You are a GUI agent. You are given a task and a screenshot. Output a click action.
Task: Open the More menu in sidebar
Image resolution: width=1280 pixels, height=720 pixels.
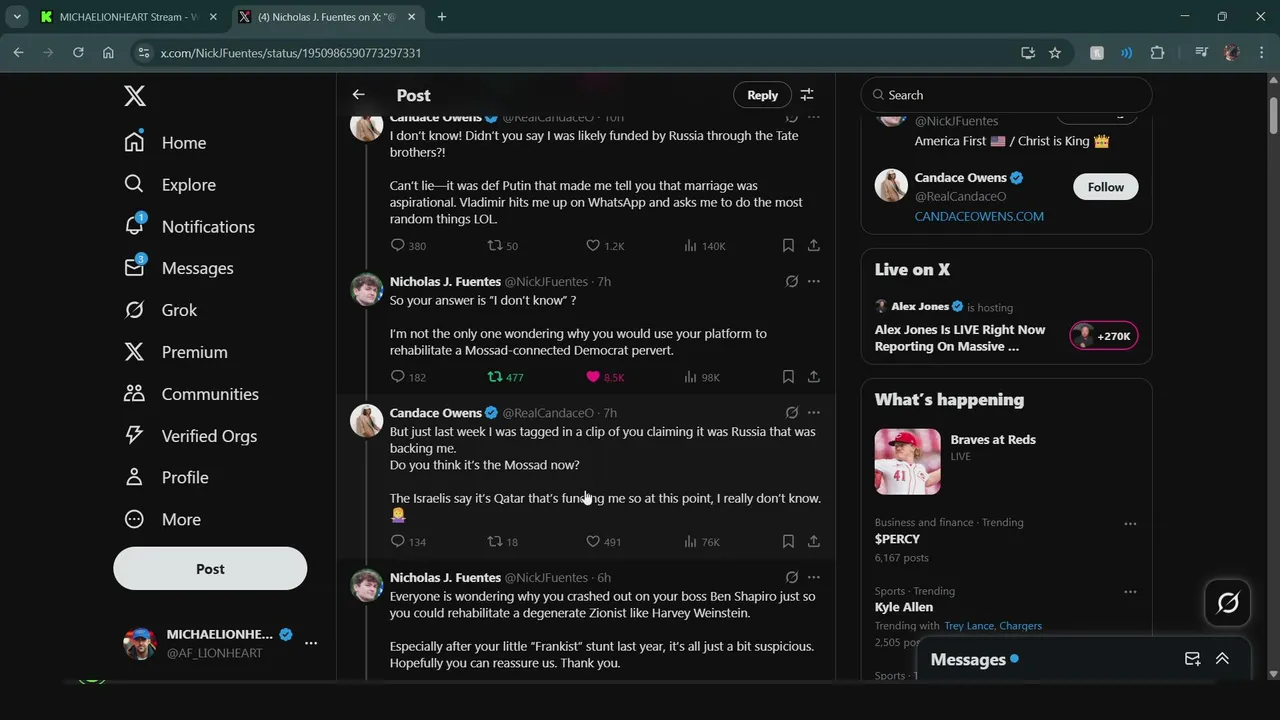point(162,520)
